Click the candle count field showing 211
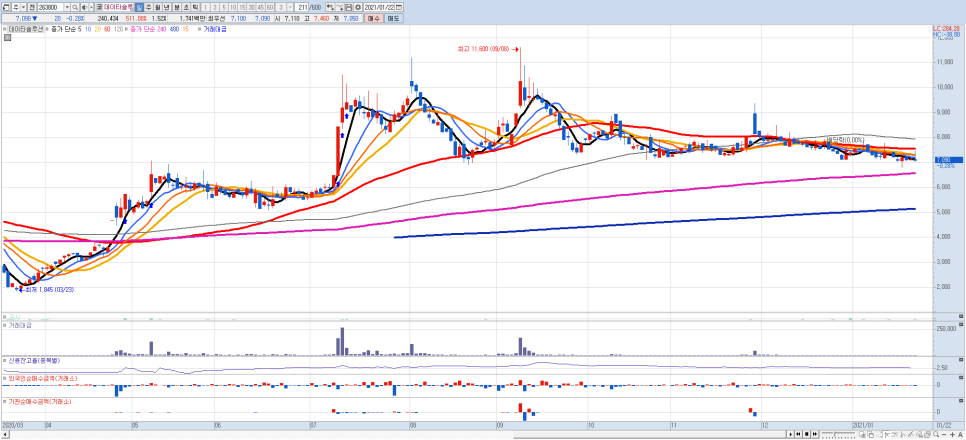 coord(301,7)
